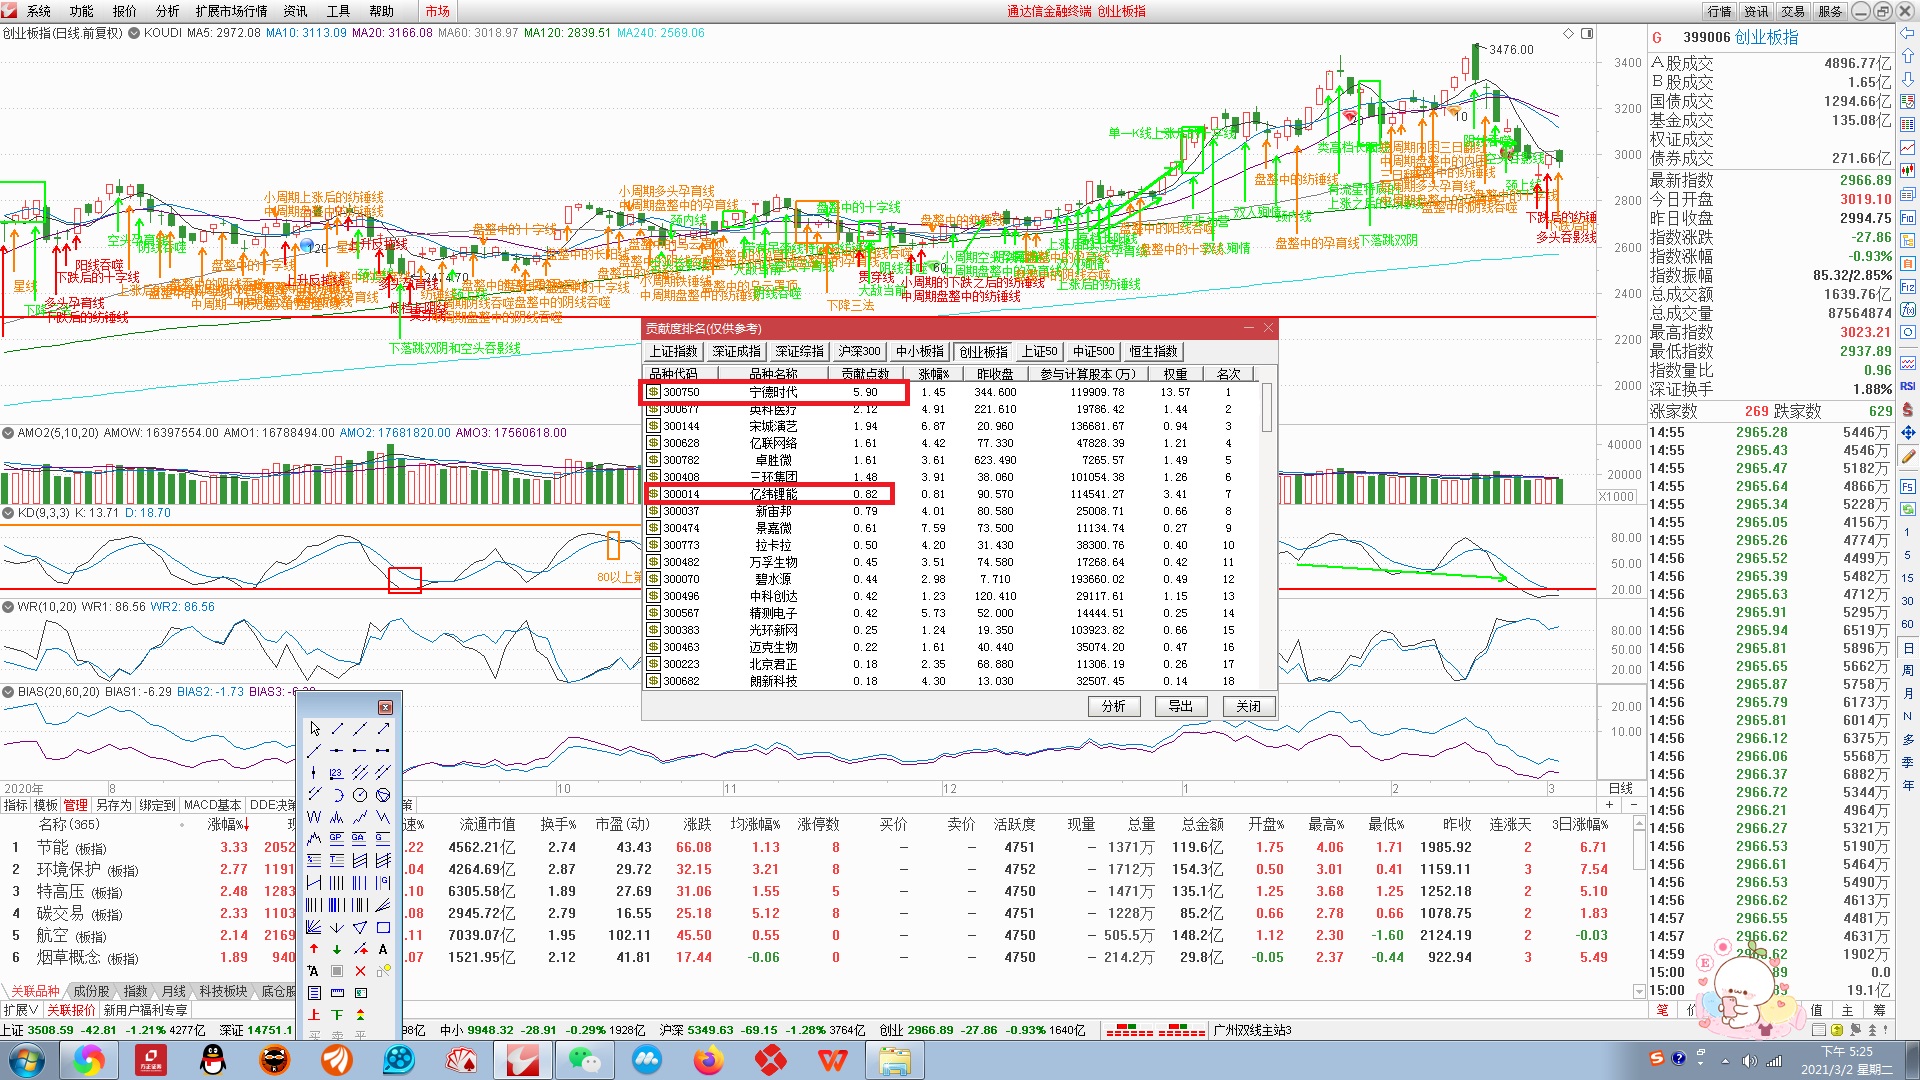Viewport: 1920px width, 1080px height.
Task: Switch to 成份股 bottom tab
Action: (x=91, y=991)
